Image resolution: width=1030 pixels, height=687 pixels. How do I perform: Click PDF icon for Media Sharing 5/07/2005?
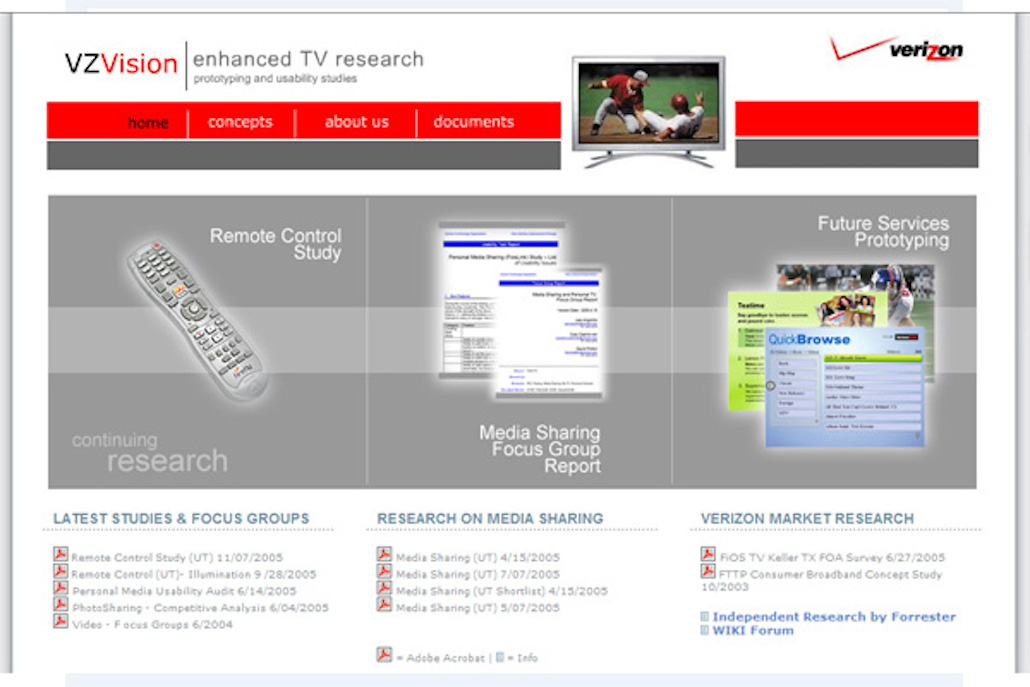[x=384, y=605]
